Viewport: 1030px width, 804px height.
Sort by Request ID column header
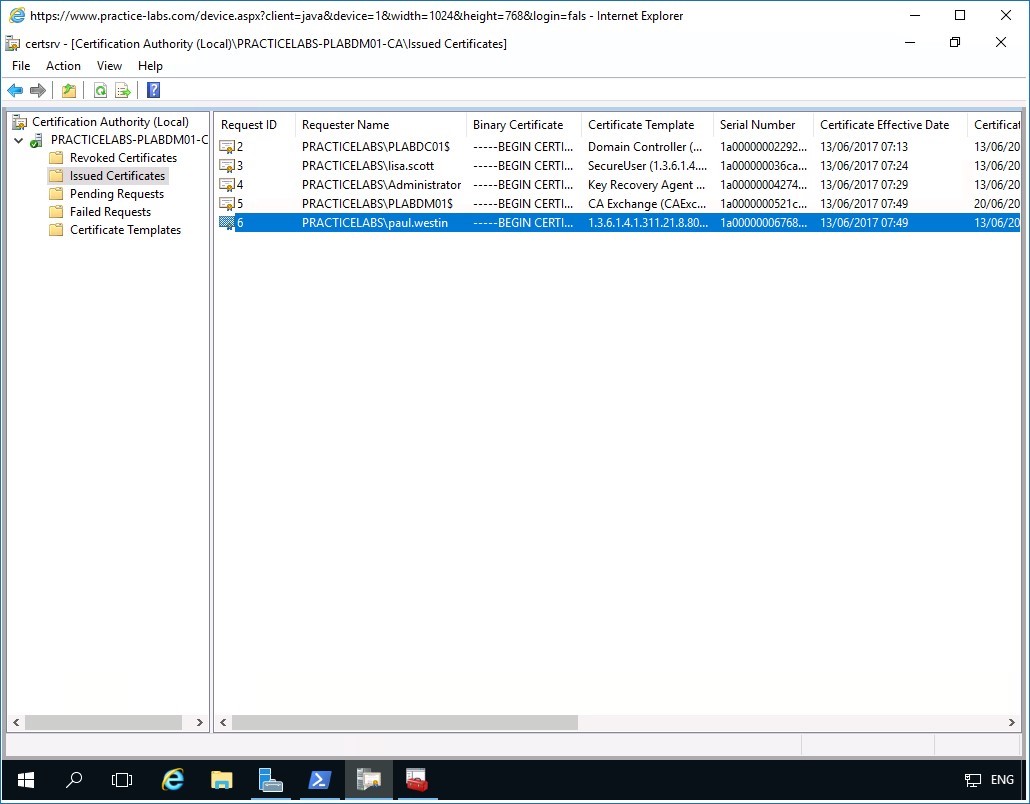click(255, 125)
